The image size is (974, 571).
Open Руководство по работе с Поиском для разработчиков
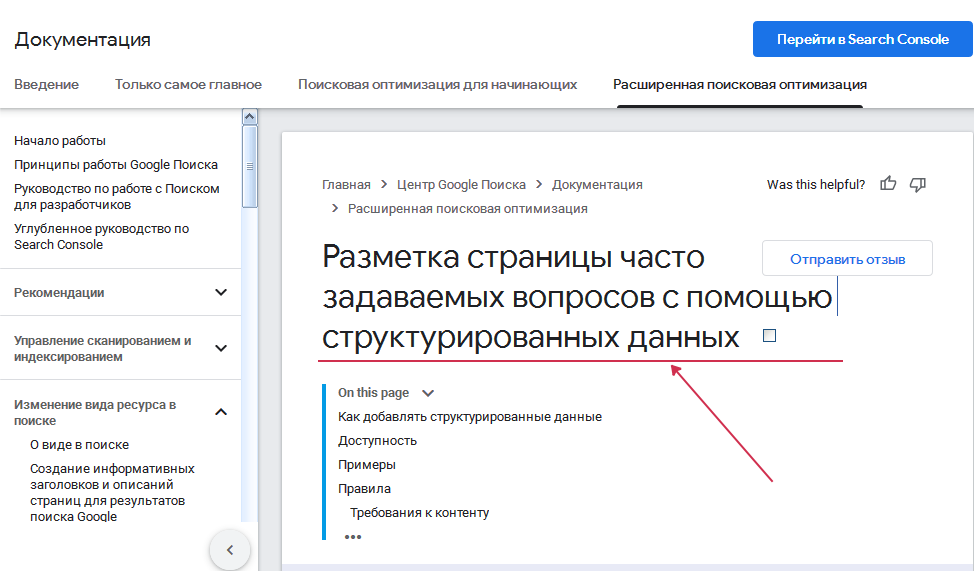[x=117, y=196]
